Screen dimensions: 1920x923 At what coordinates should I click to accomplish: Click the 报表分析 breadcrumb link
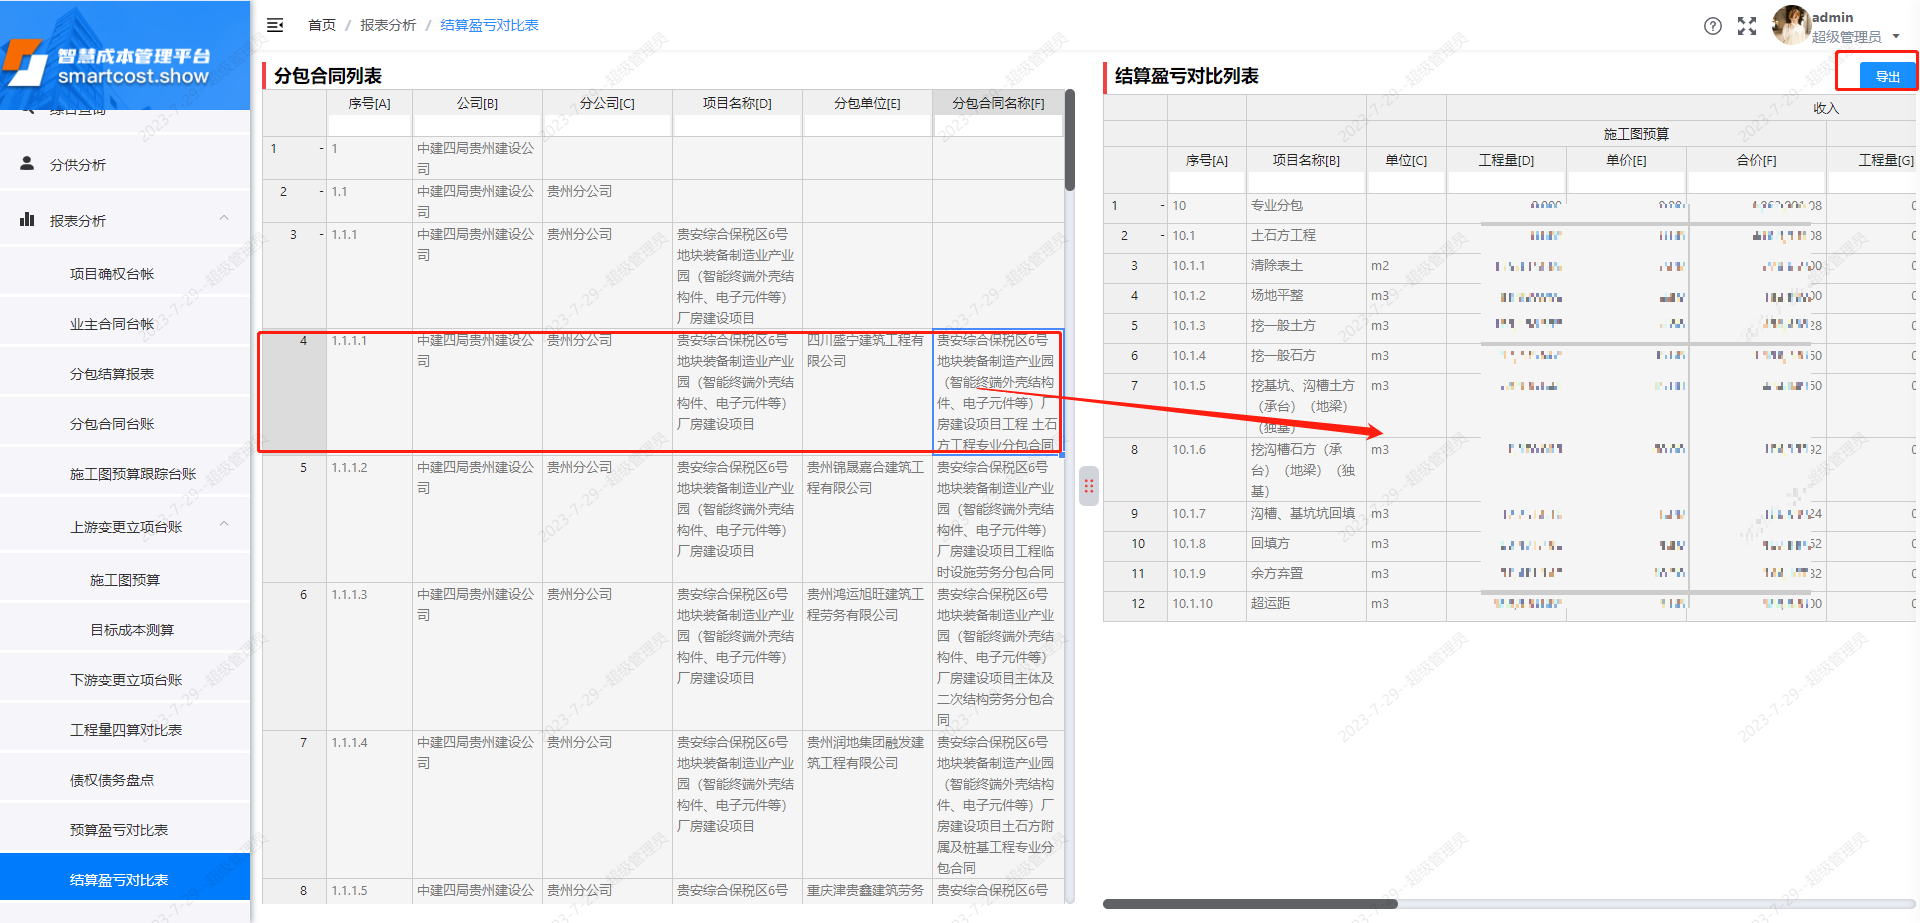(388, 25)
